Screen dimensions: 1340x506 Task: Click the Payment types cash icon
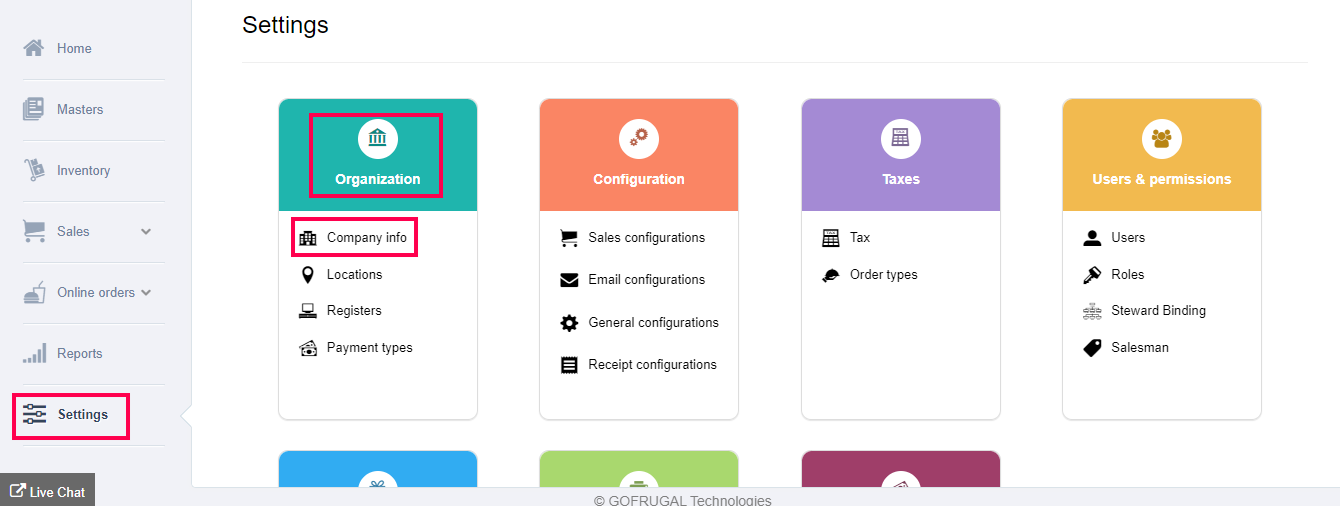(x=308, y=348)
